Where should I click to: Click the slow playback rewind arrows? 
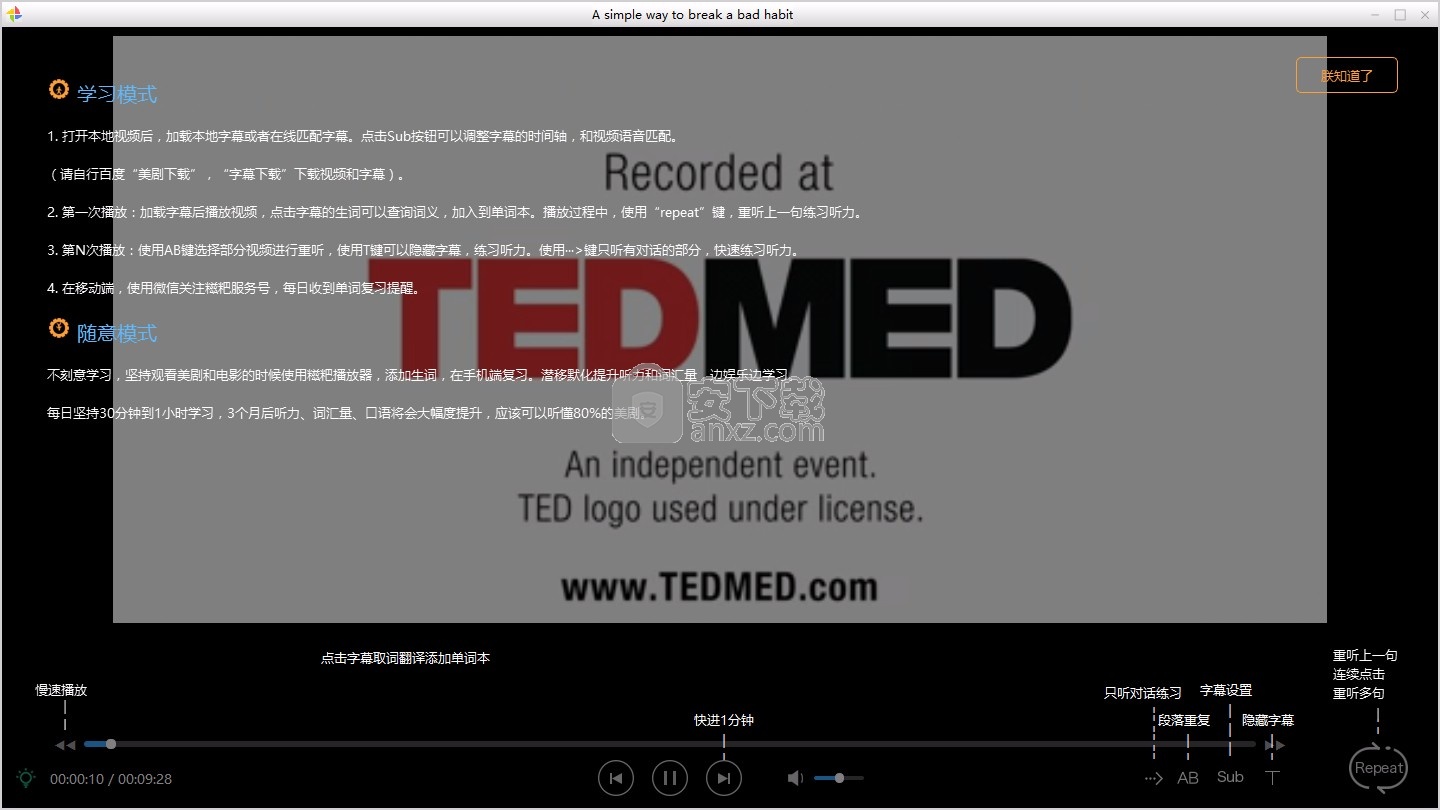(65, 745)
